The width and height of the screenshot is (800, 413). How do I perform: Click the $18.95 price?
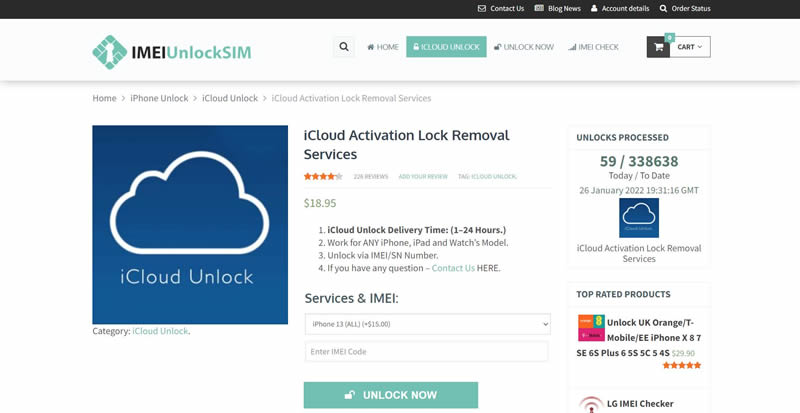click(x=320, y=203)
